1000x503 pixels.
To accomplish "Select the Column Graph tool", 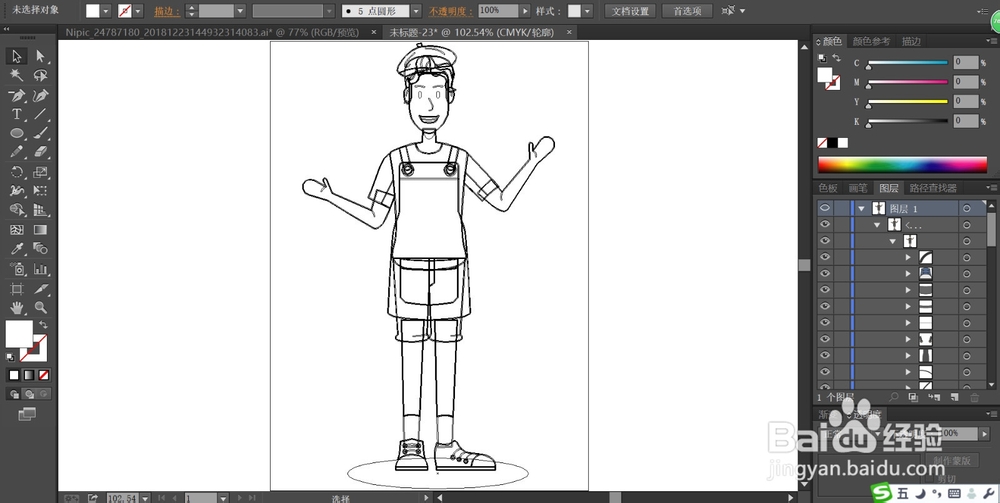I will click(41, 269).
